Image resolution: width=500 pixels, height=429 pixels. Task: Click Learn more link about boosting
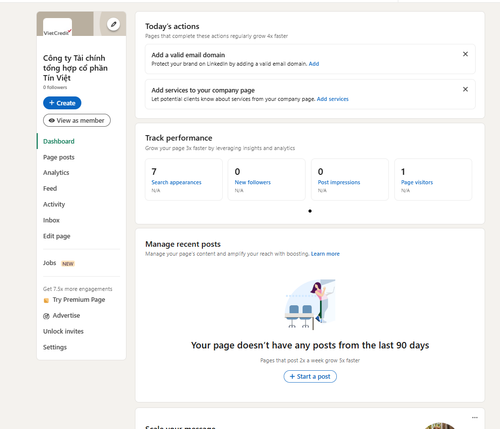pos(325,254)
